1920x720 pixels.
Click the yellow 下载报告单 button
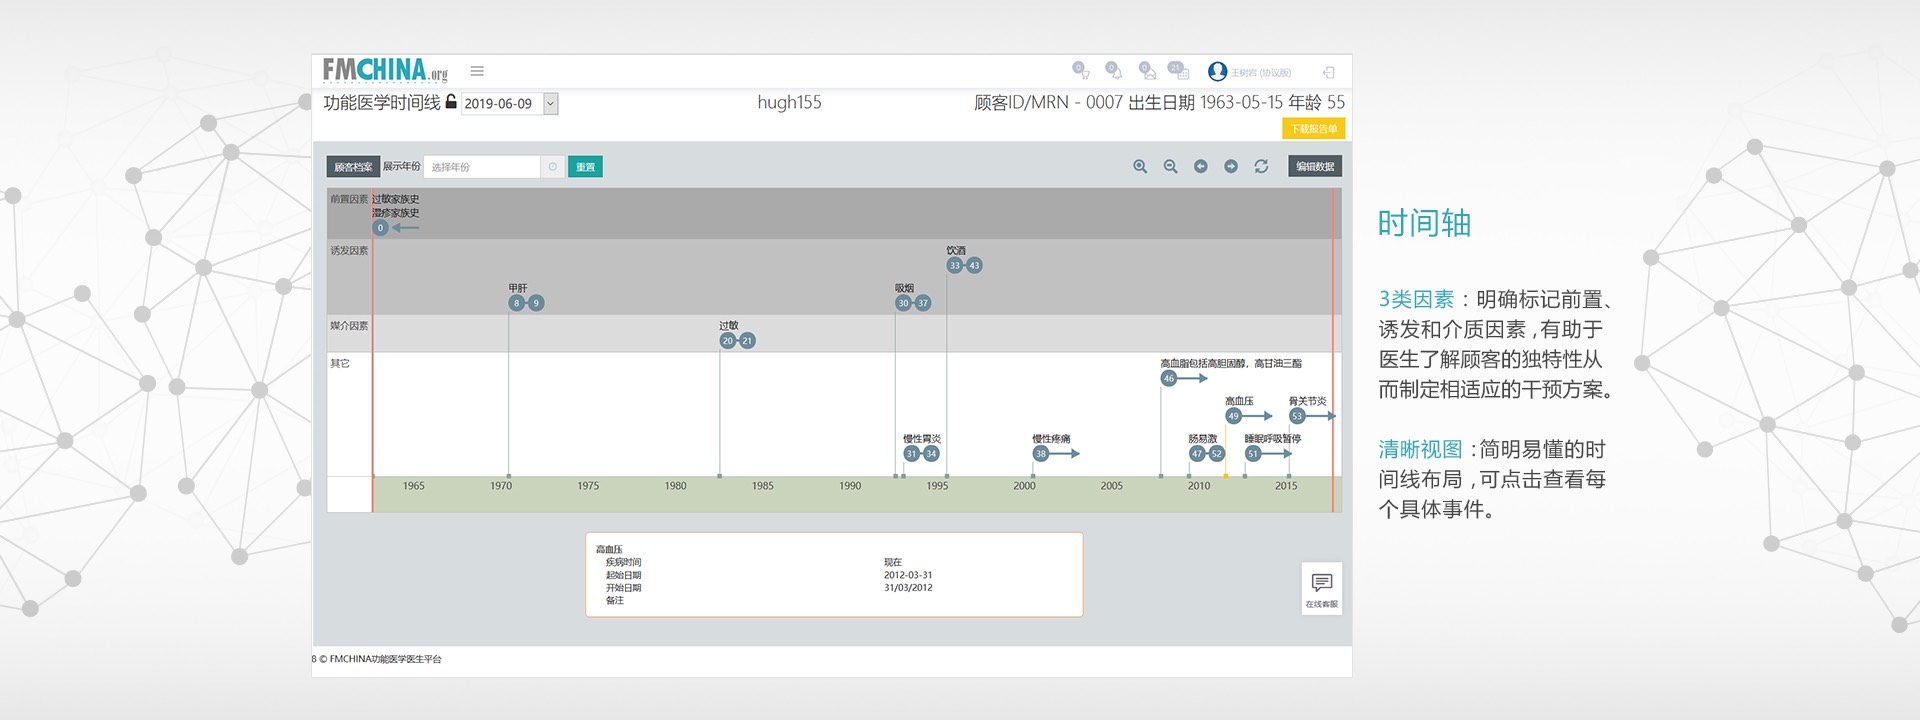(1313, 129)
